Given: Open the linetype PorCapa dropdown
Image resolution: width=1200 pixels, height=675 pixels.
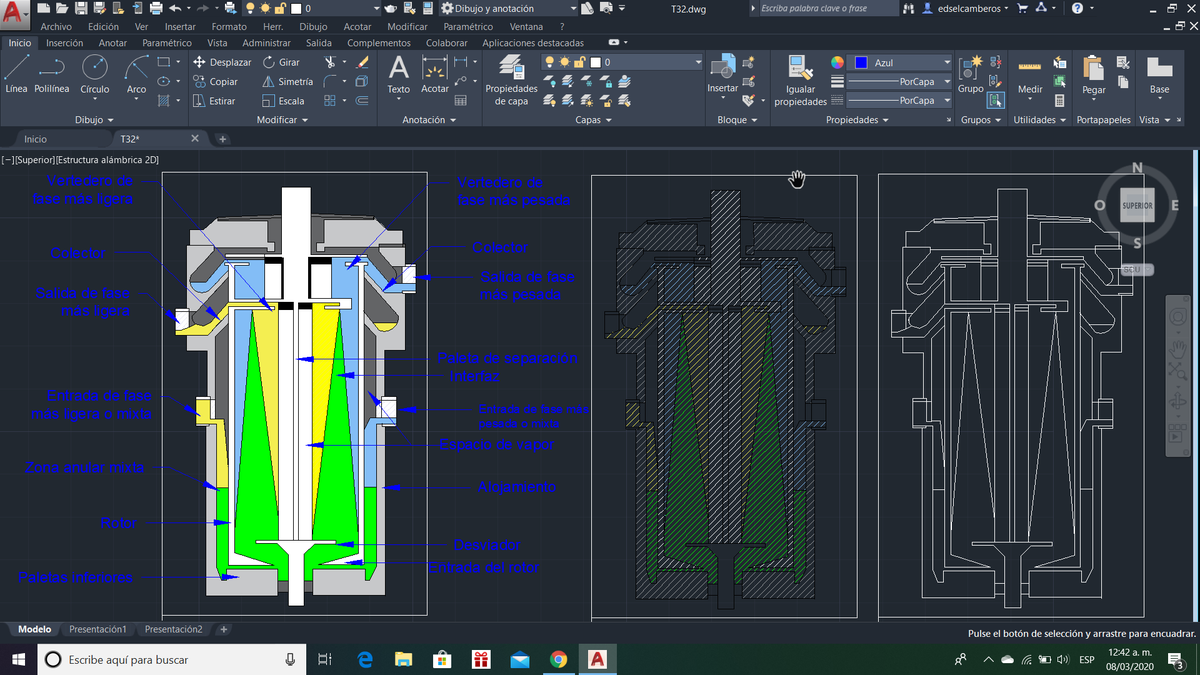Looking at the screenshot, I should pyautogui.click(x=946, y=100).
